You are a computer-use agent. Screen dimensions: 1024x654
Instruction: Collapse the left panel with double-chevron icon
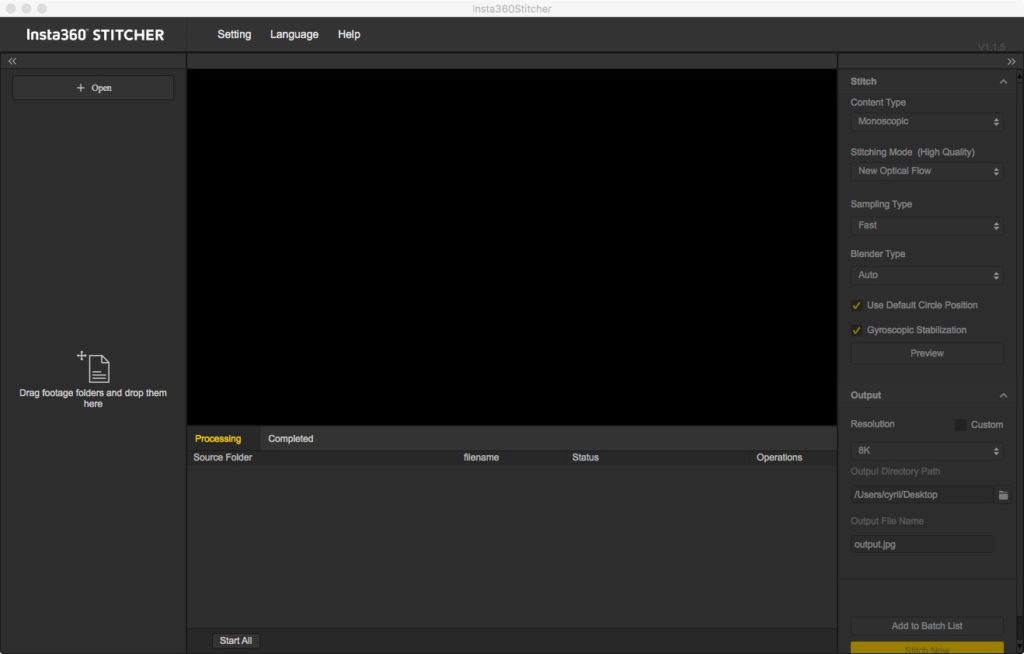[12, 61]
